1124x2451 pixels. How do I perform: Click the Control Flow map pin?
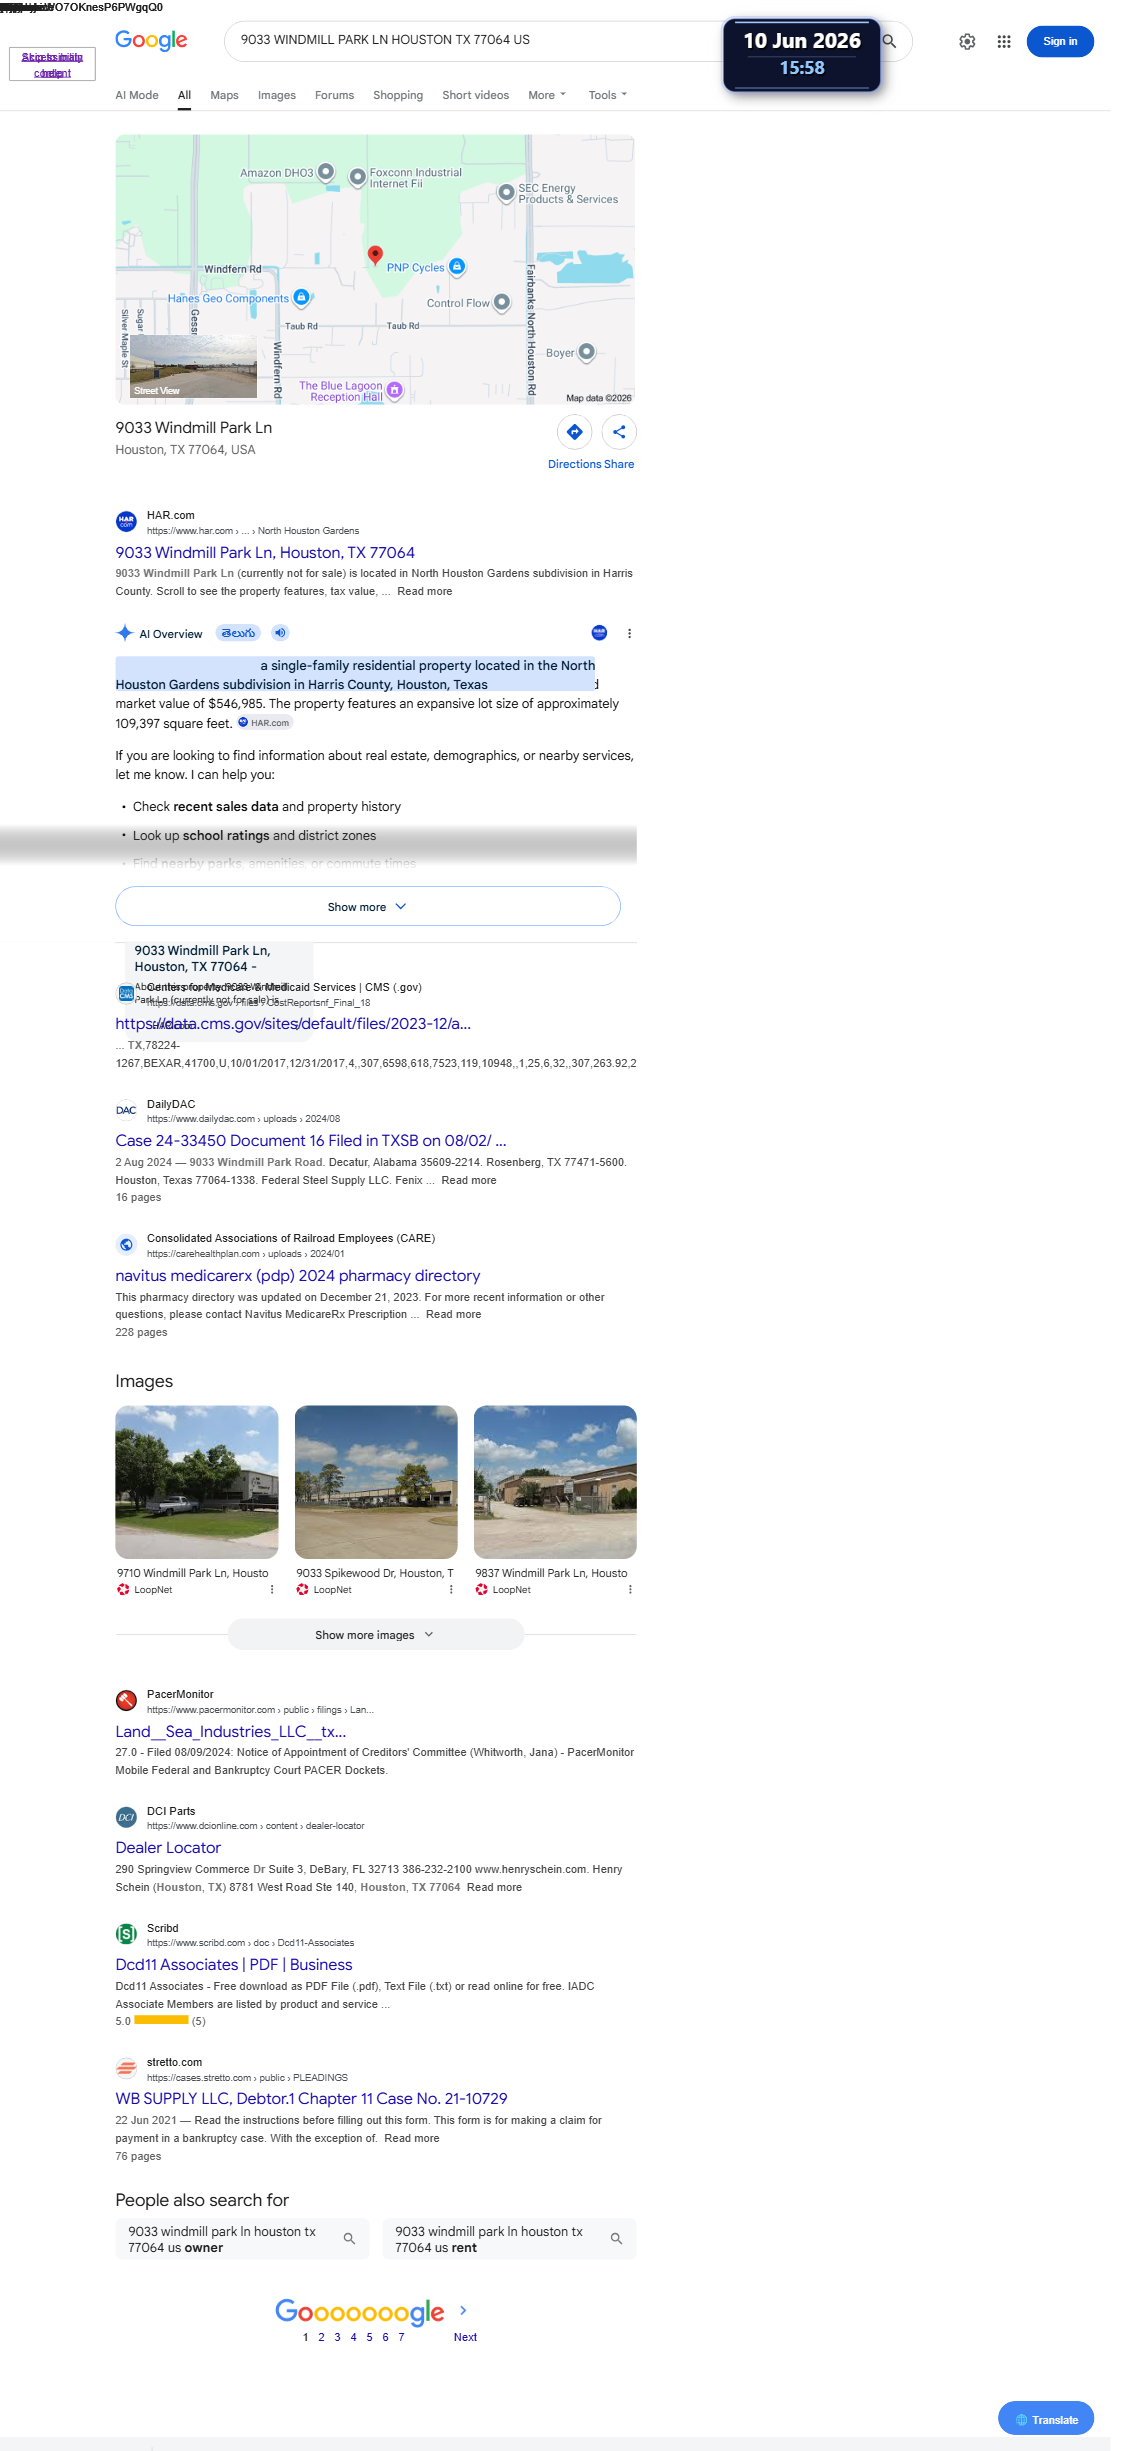click(502, 302)
